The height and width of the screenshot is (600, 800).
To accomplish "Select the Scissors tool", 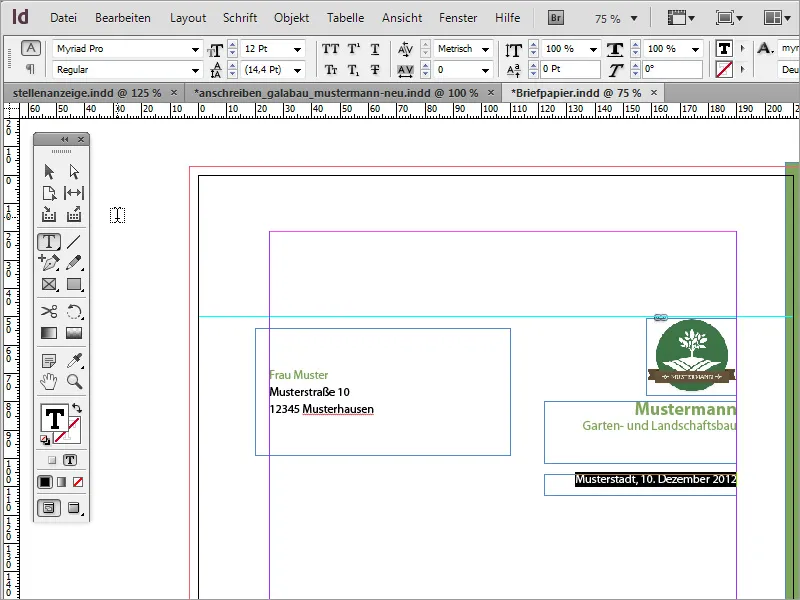I will tap(49, 311).
